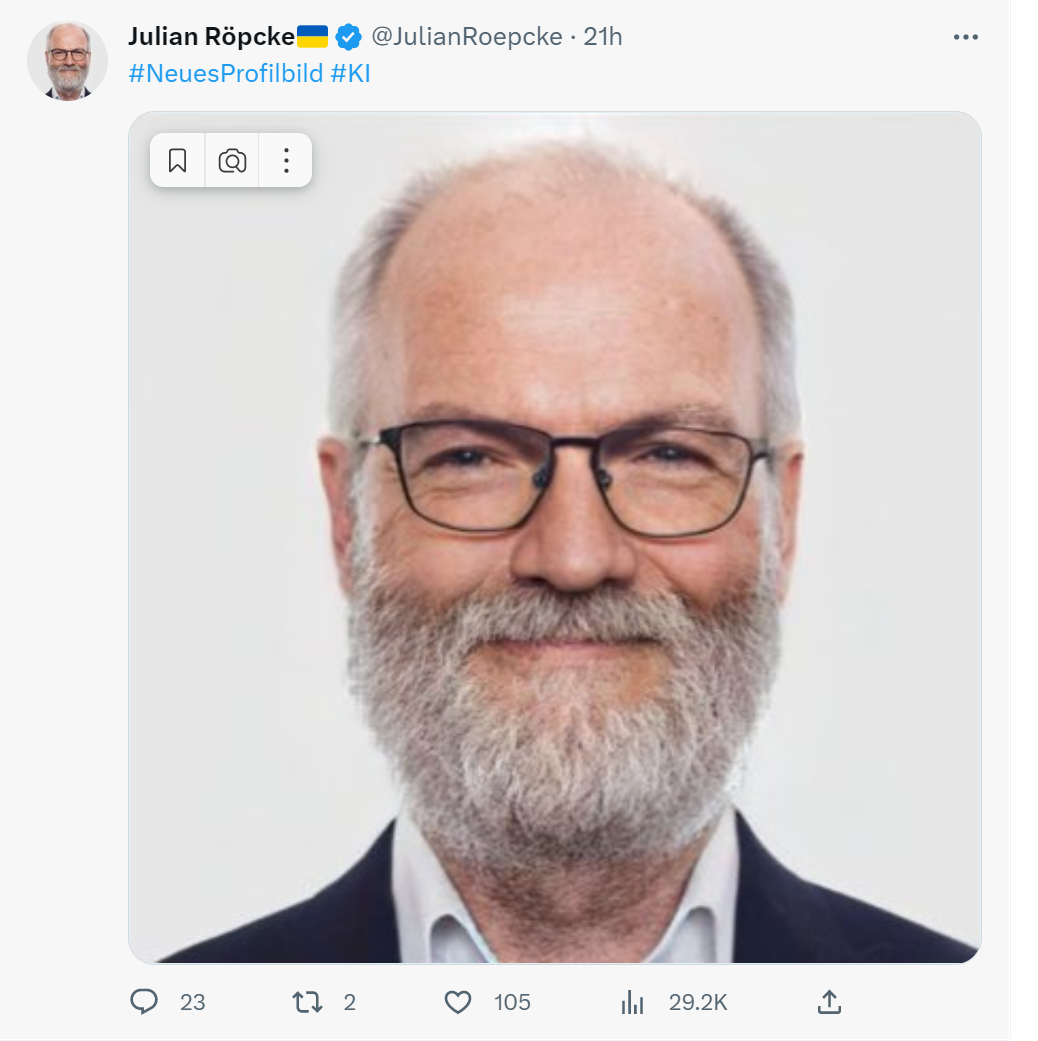Click the Julian Röpcke display name
Viewport: 1038px width, 1041px height.
[211, 37]
